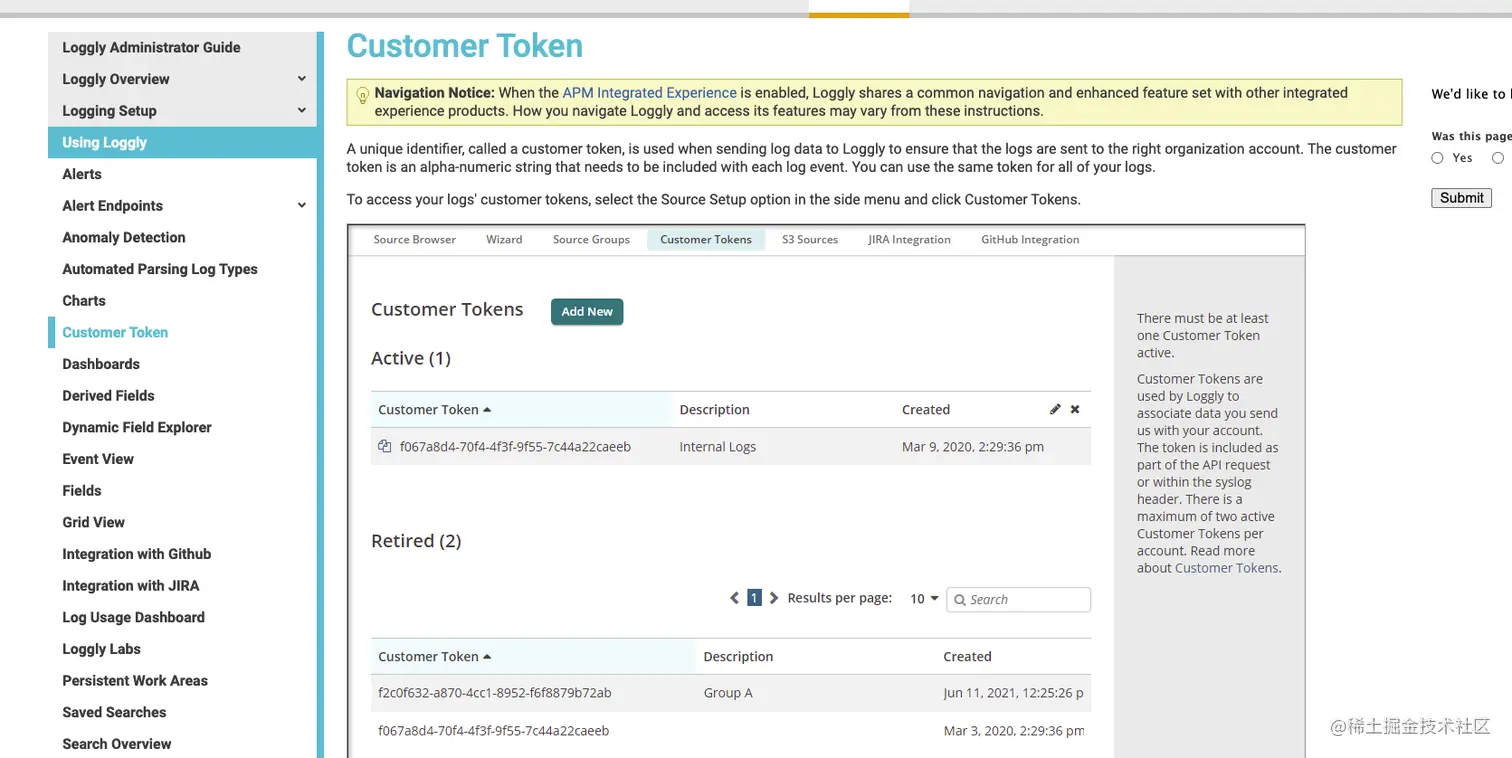The height and width of the screenshot is (758, 1512).
Task: Click the Group A description cell
Action: click(728, 692)
